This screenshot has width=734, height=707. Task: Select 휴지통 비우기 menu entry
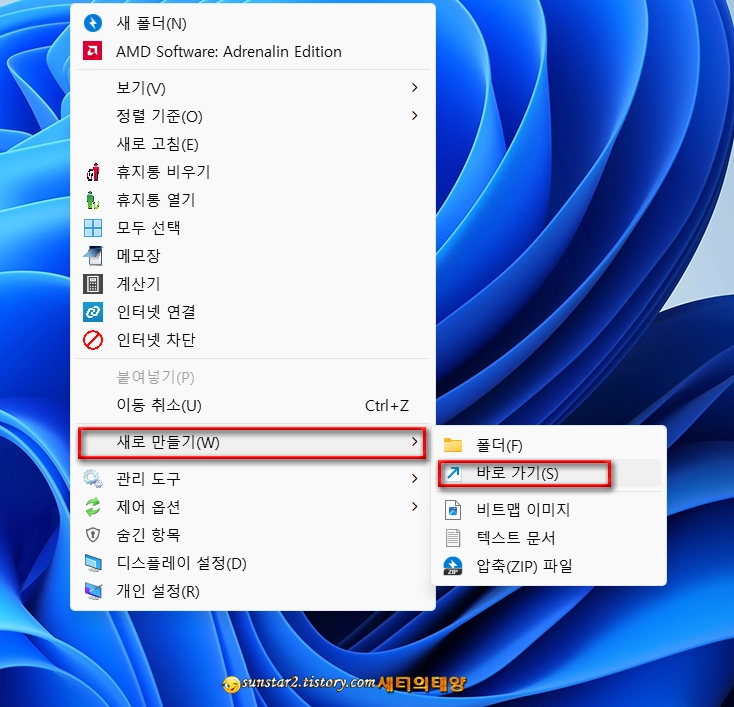point(253,172)
